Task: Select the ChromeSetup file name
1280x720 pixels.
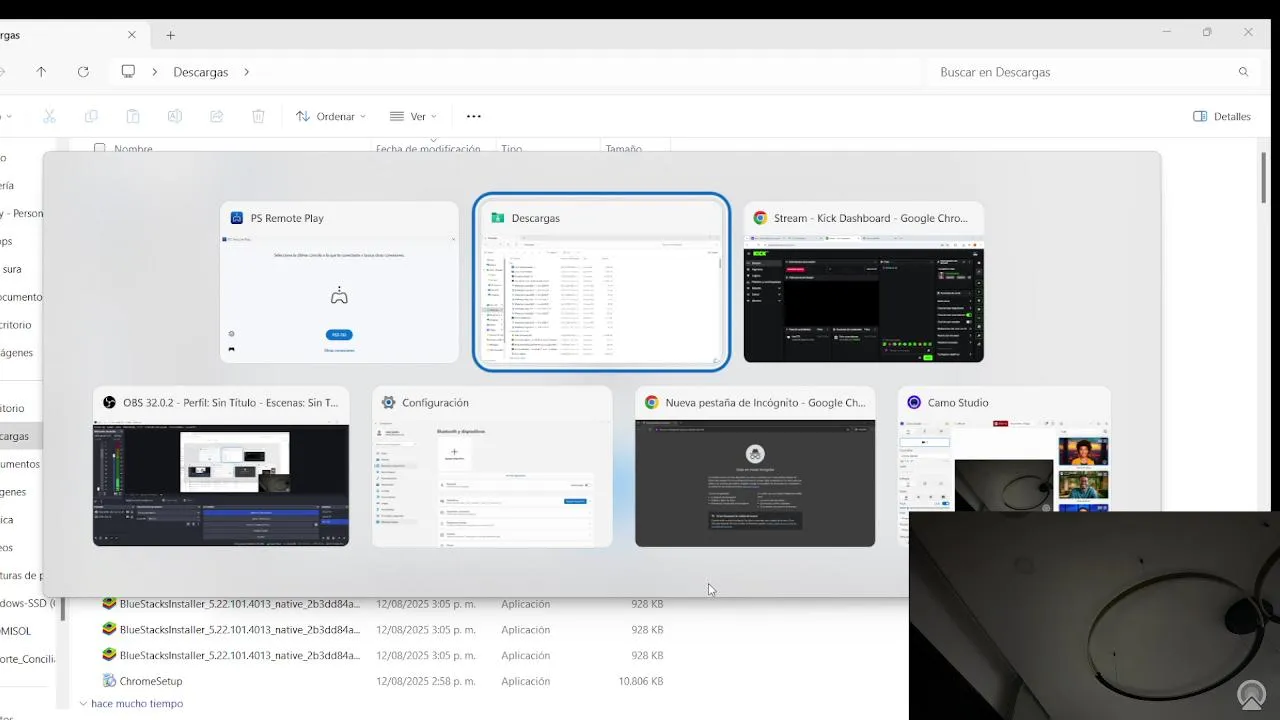Action: pyautogui.click(x=151, y=681)
